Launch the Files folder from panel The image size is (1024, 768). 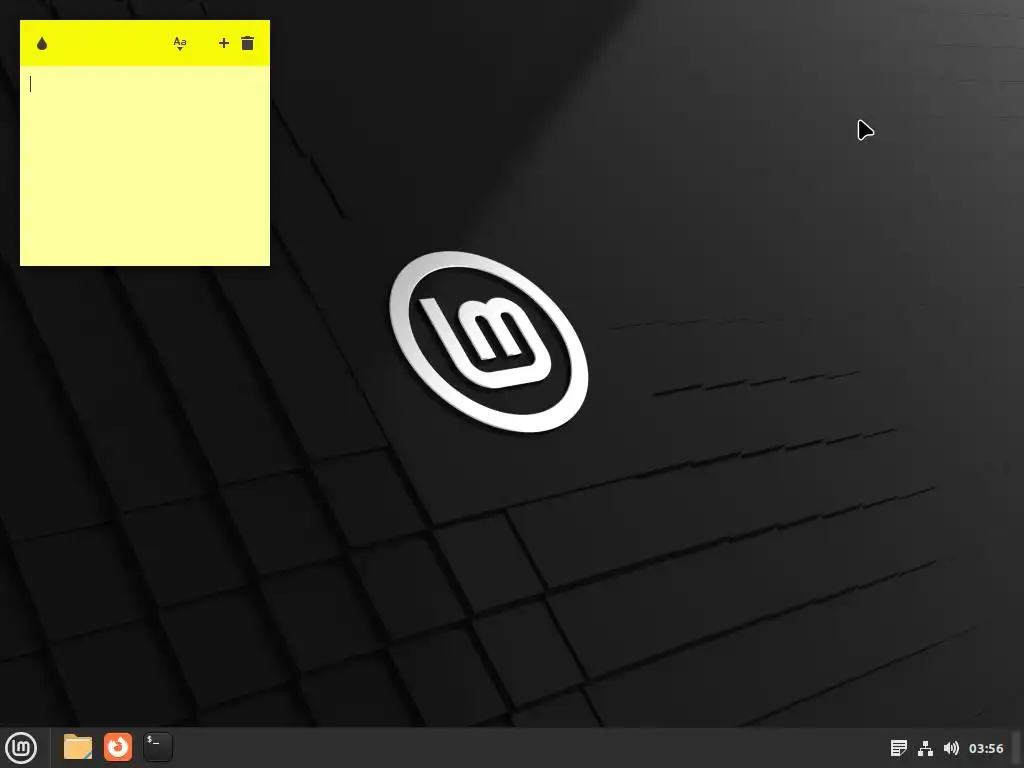click(78, 747)
